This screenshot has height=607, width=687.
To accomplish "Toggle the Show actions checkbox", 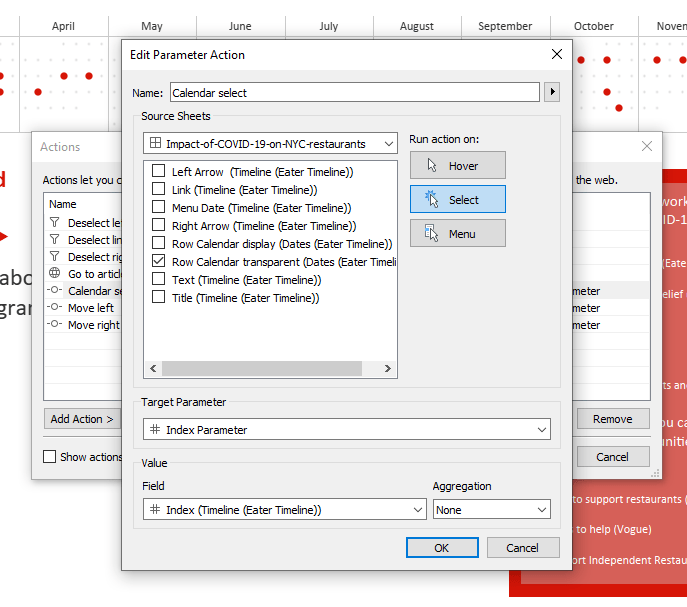I will click(50, 457).
